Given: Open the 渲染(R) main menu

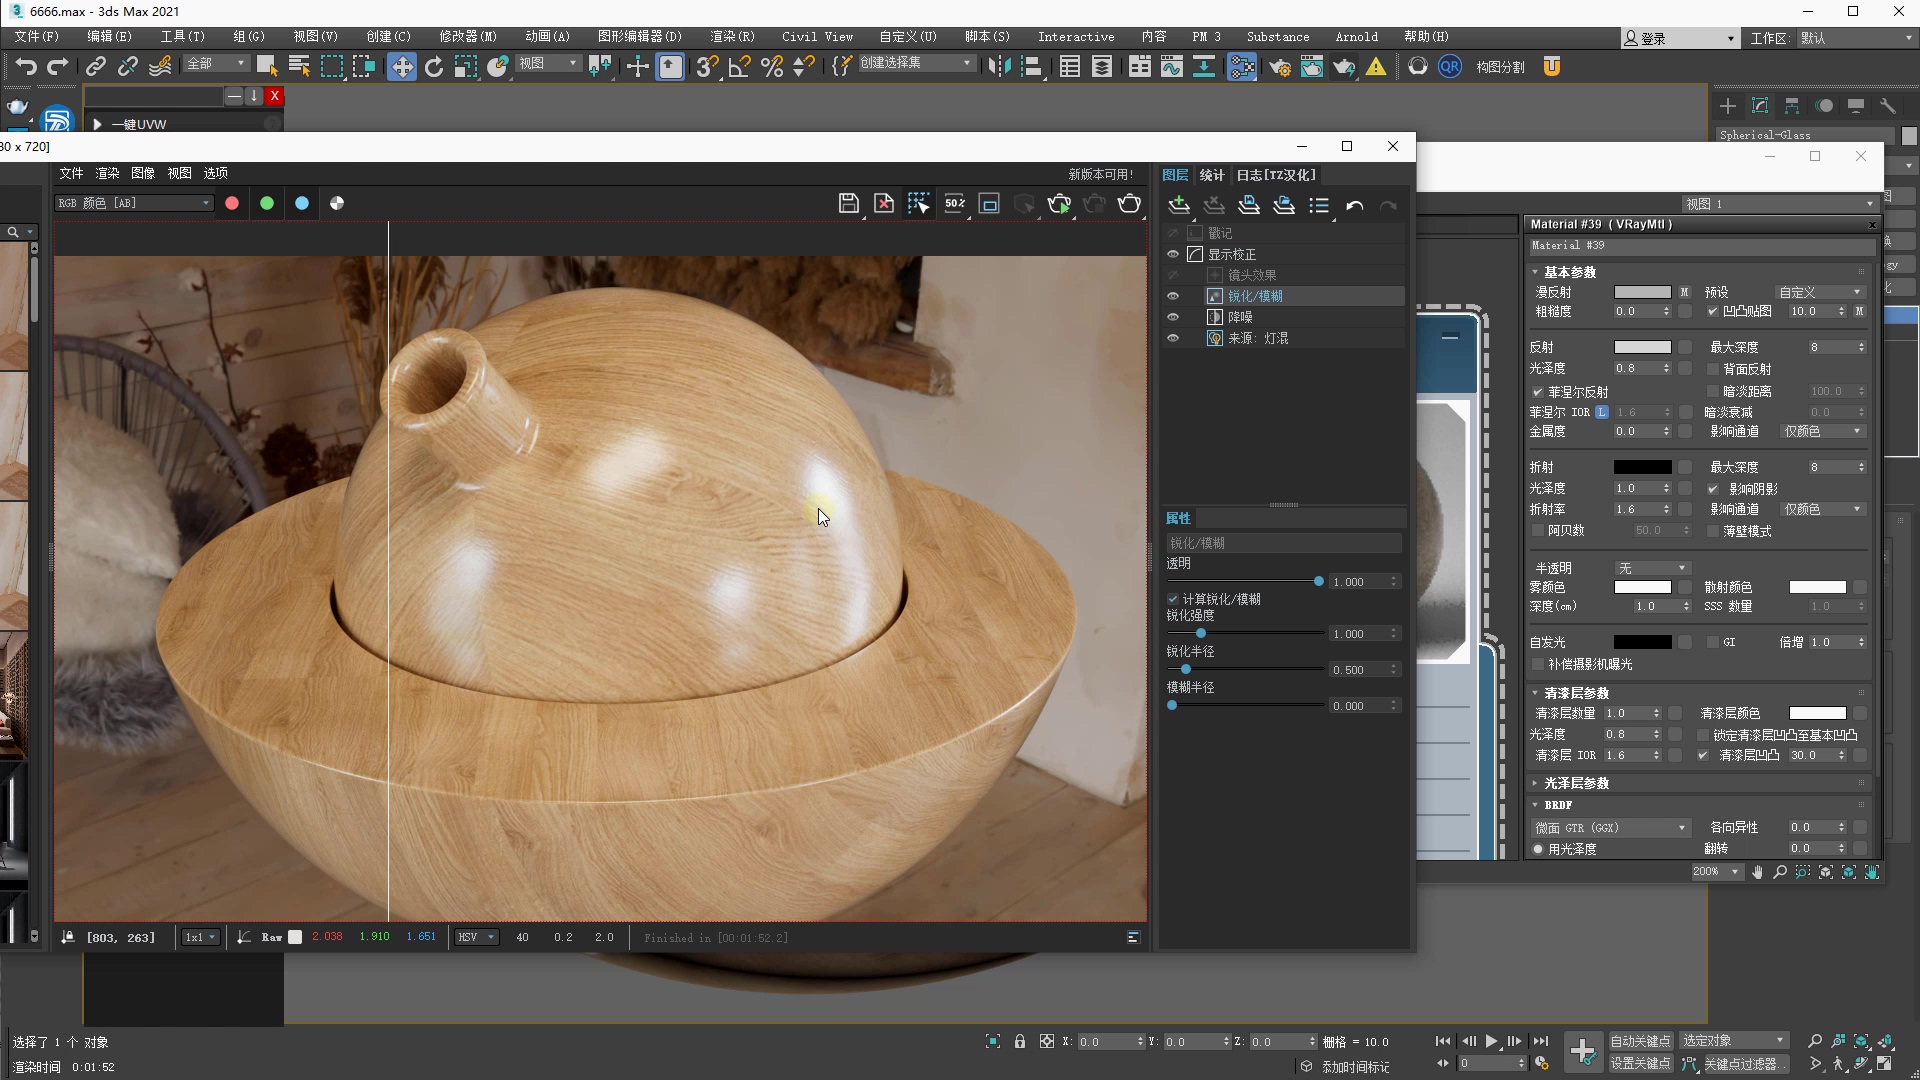Looking at the screenshot, I should point(732,37).
